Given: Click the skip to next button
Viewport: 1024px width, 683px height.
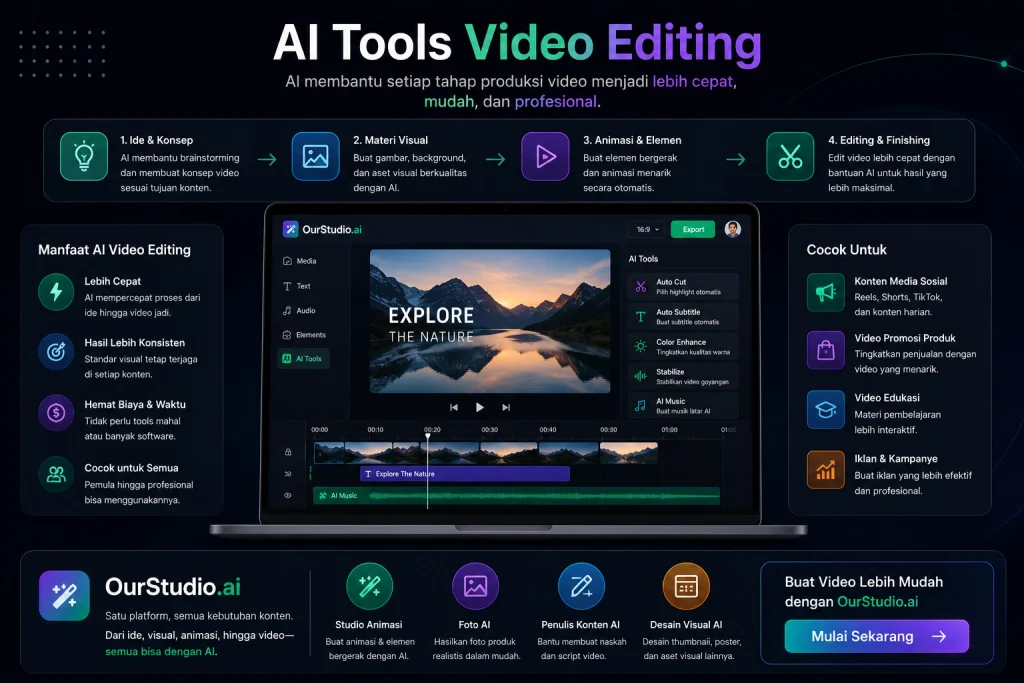Looking at the screenshot, I should (x=505, y=407).
